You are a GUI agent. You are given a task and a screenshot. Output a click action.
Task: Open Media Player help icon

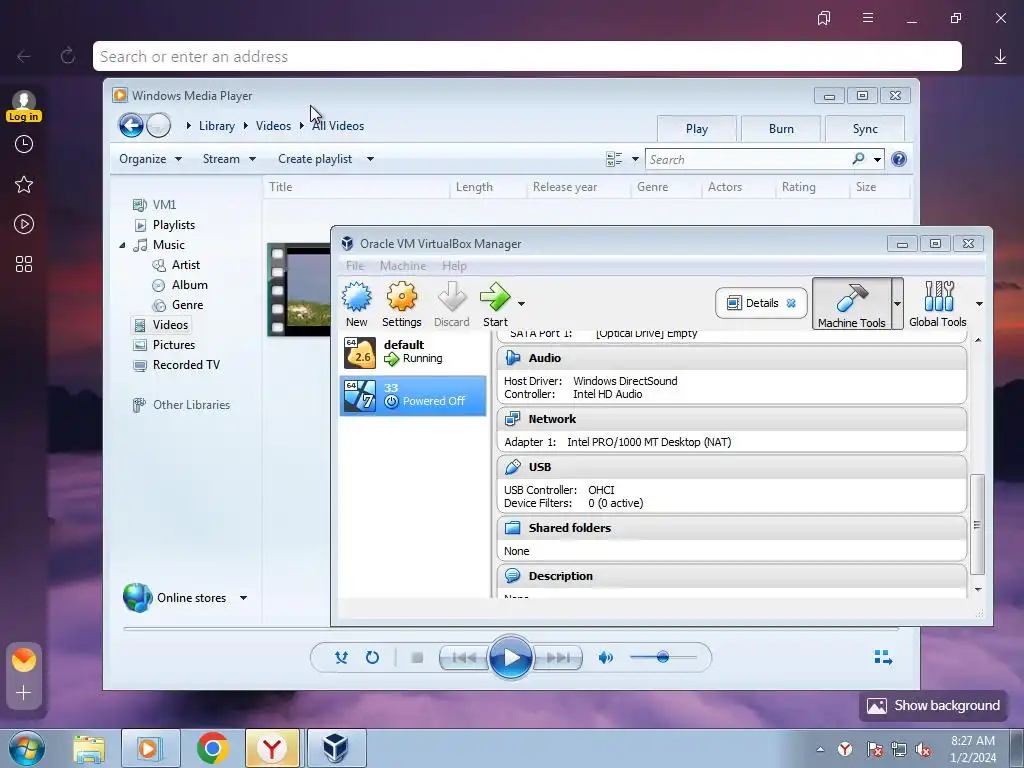click(899, 159)
